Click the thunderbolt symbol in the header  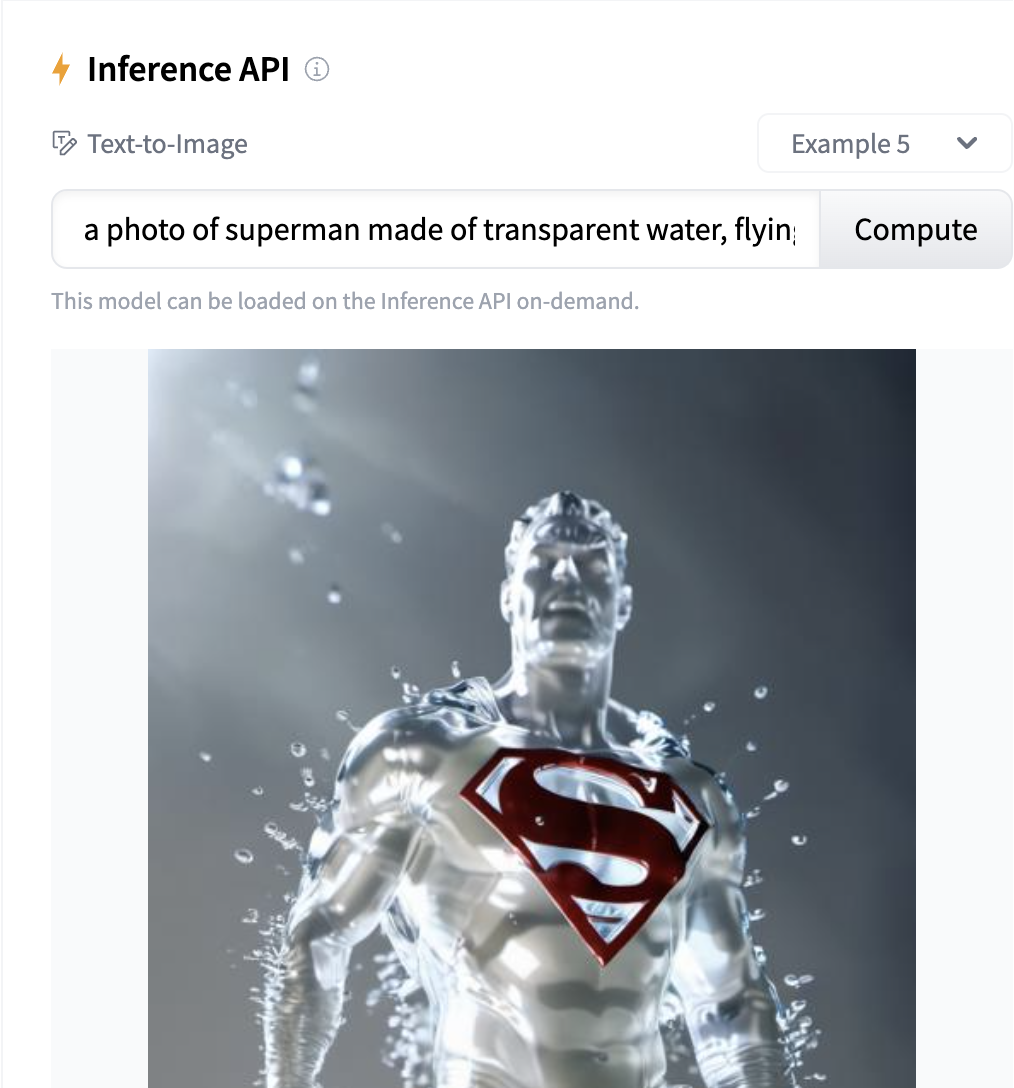[x=62, y=68]
